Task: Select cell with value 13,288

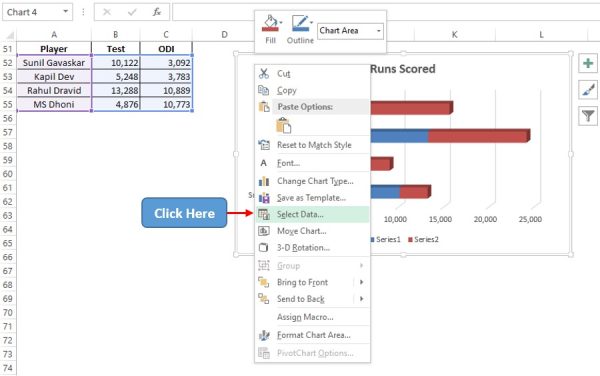Action: pyautogui.click(x=116, y=91)
